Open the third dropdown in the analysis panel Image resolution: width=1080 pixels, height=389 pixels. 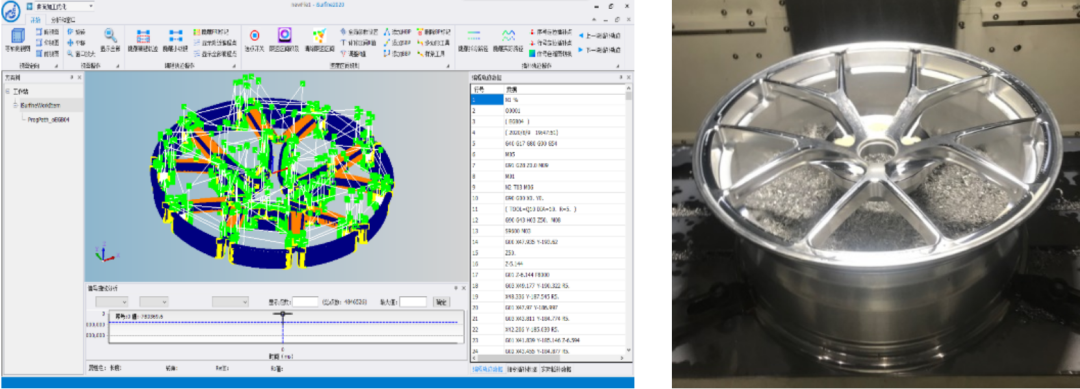click(230, 302)
